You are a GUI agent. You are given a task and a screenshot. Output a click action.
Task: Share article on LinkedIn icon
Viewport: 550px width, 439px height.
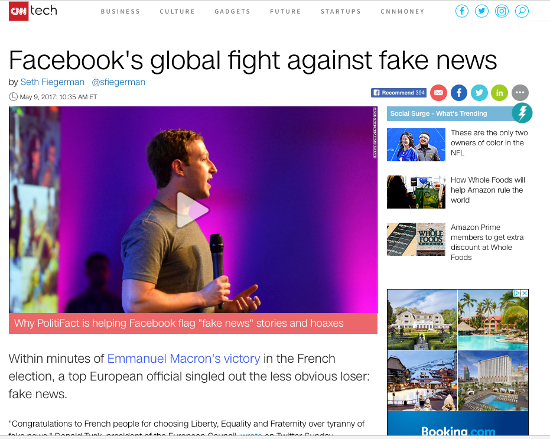[x=499, y=93]
